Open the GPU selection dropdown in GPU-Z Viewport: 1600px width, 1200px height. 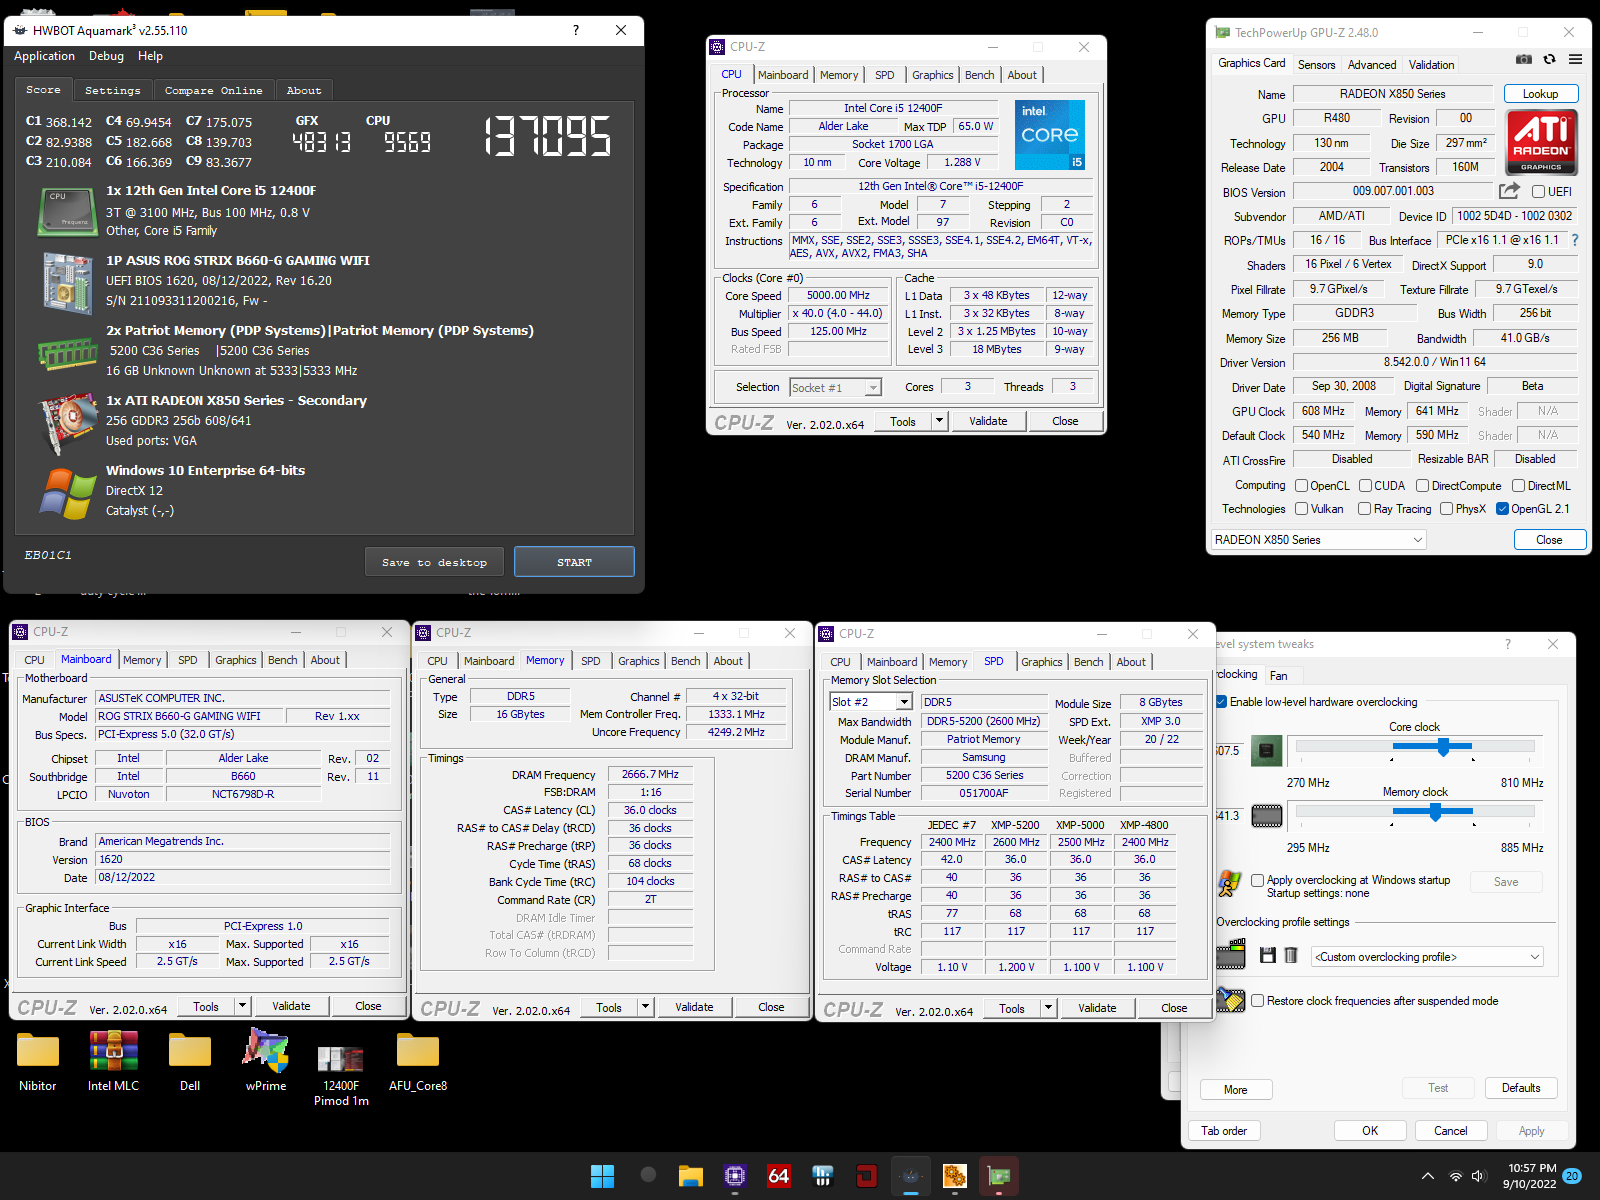1318,540
